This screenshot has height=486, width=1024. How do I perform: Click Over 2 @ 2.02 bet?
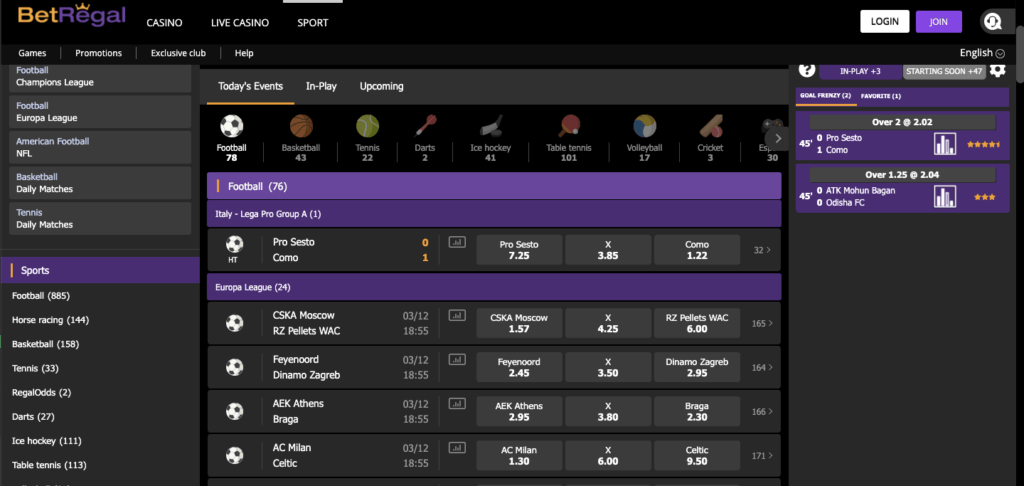pos(903,122)
